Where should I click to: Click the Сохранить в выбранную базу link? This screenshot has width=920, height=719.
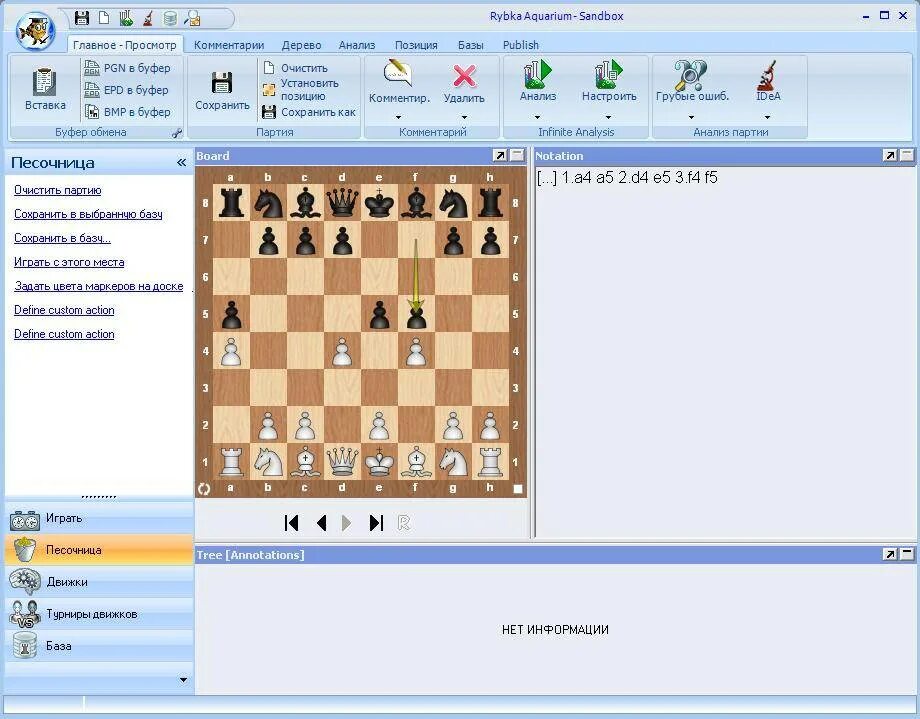tap(88, 214)
